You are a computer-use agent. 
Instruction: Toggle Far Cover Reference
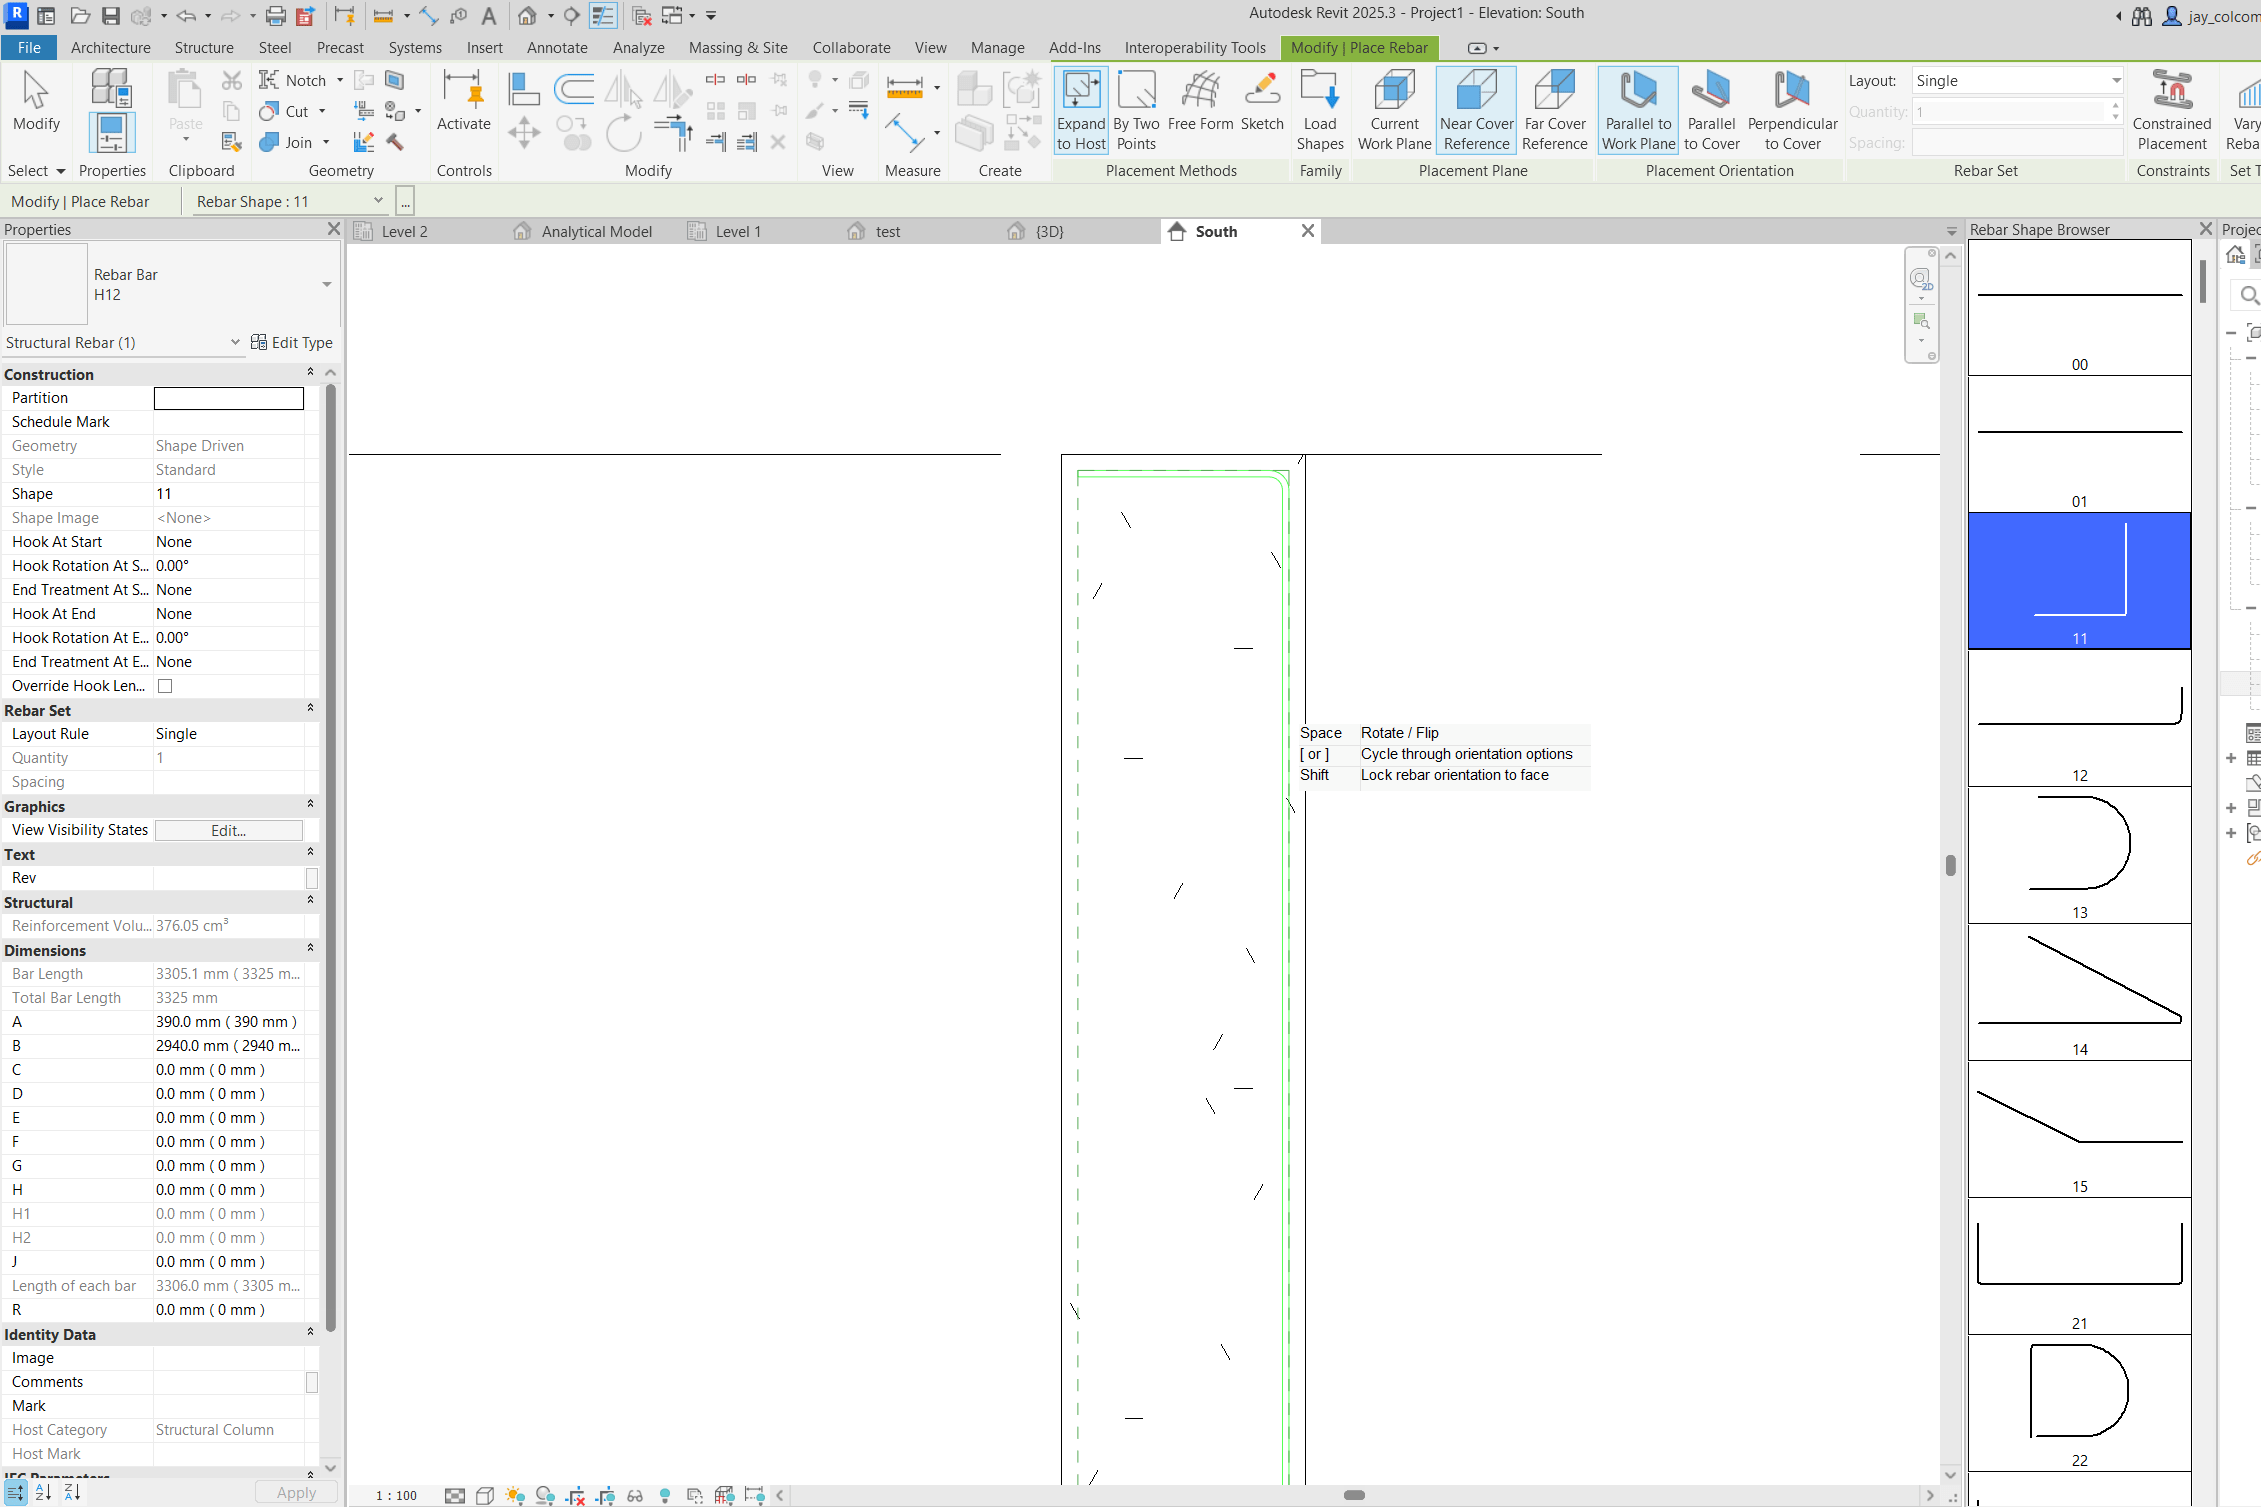coord(1555,108)
